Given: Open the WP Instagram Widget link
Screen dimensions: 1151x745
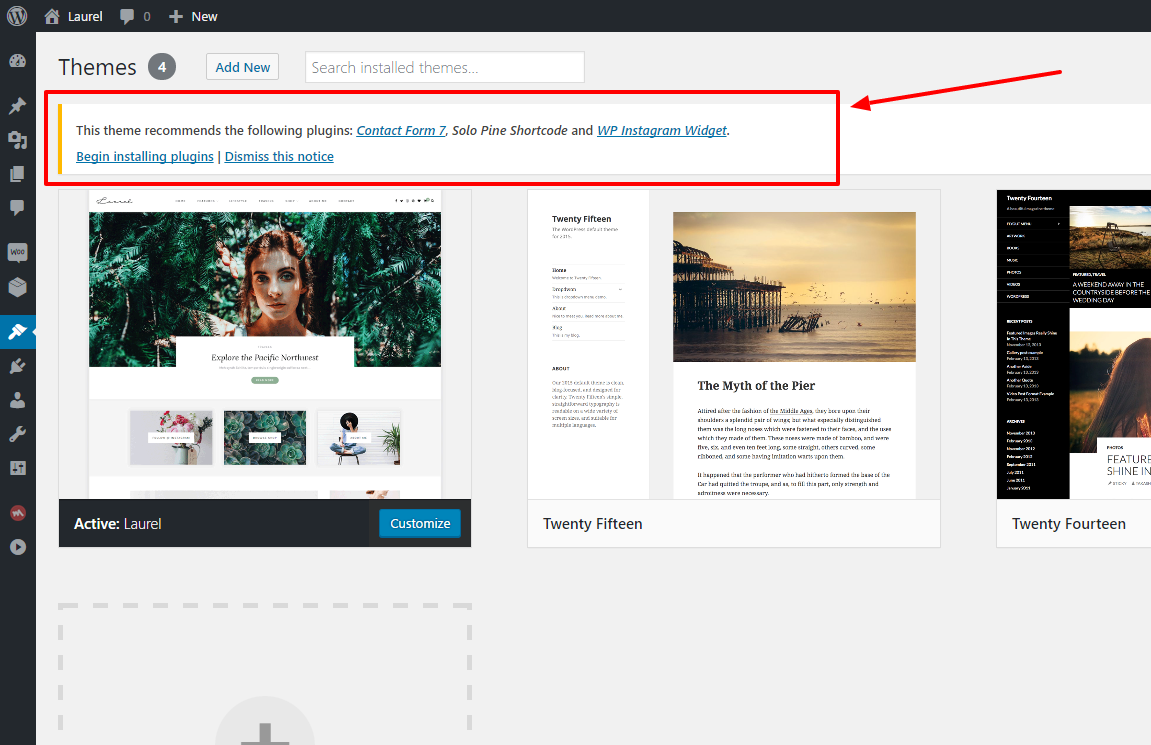Looking at the screenshot, I should 661,130.
